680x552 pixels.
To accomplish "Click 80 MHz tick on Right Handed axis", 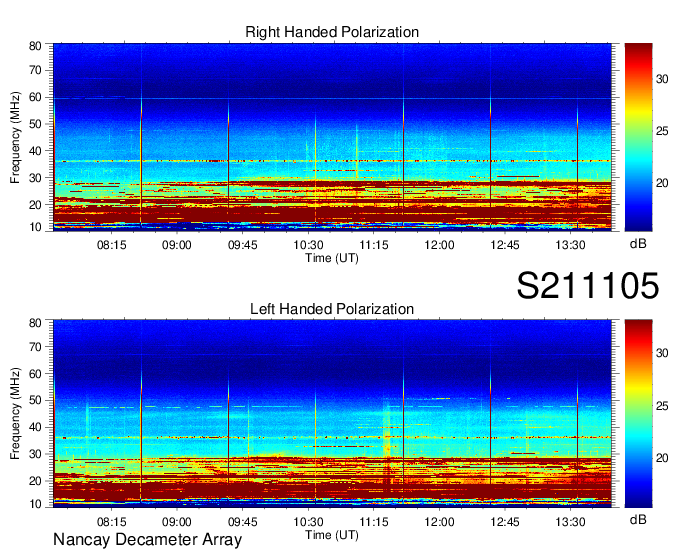I will (x=35, y=46).
